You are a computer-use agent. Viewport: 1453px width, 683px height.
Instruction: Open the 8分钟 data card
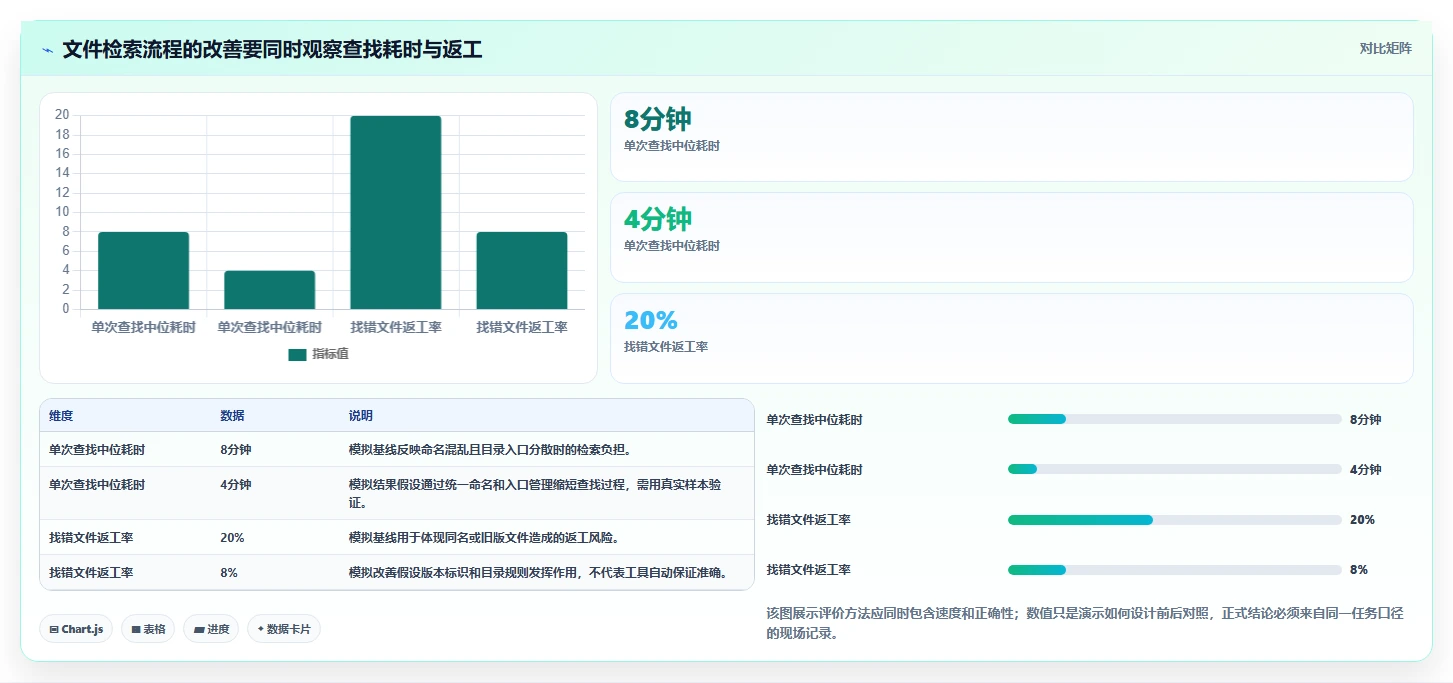pos(1012,137)
